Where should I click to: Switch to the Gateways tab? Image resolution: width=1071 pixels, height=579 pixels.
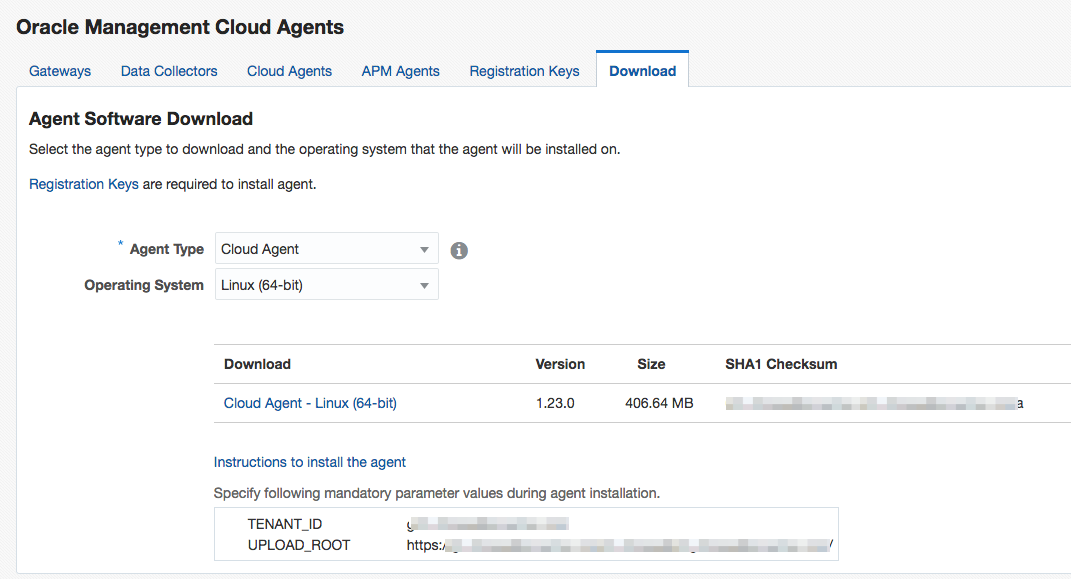click(60, 71)
